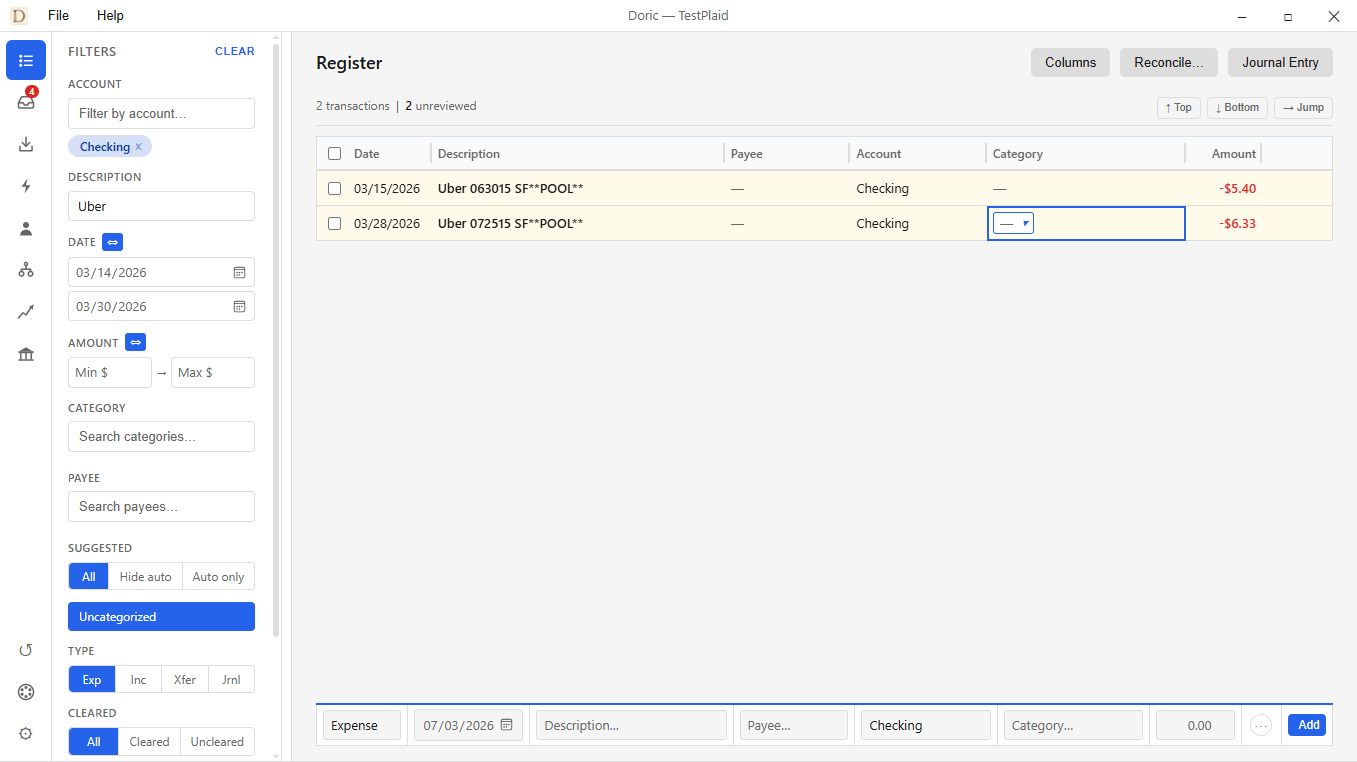Click the Jump button
This screenshot has width=1357, height=762.
click(1303, 107)
